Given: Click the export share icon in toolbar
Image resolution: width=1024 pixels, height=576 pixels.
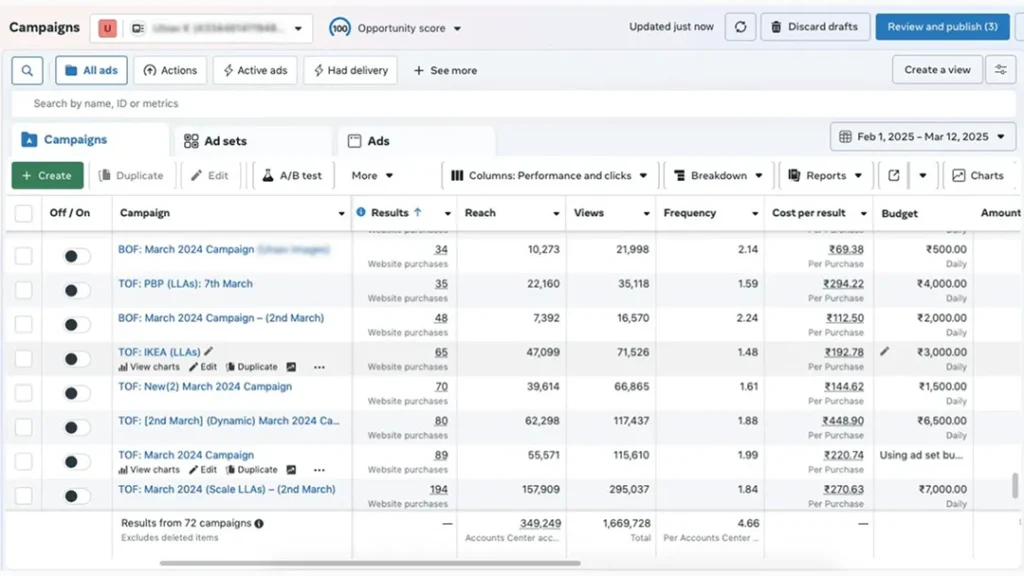Looking at the screenshot, I should [x=893, y=176].
